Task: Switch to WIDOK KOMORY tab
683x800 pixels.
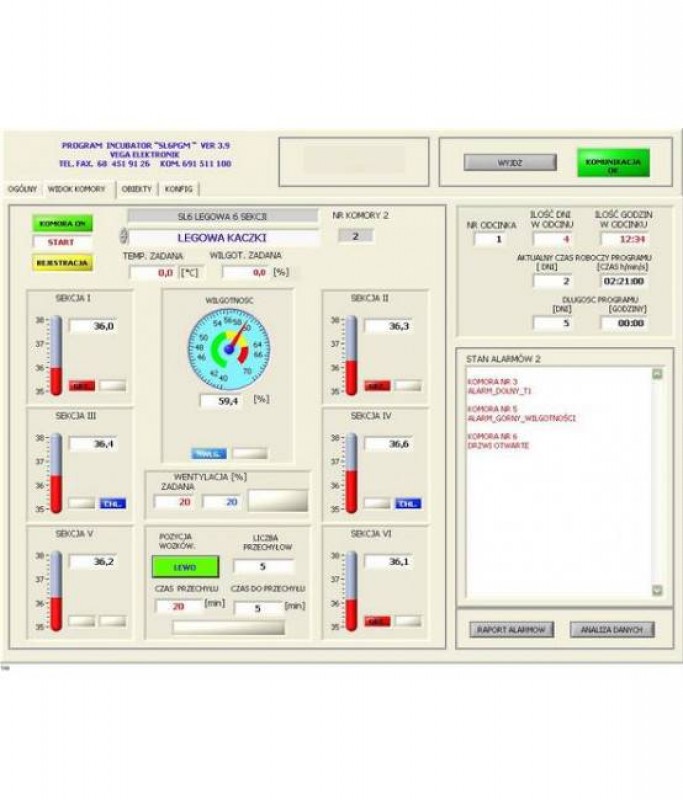Action: pos(77,189)
